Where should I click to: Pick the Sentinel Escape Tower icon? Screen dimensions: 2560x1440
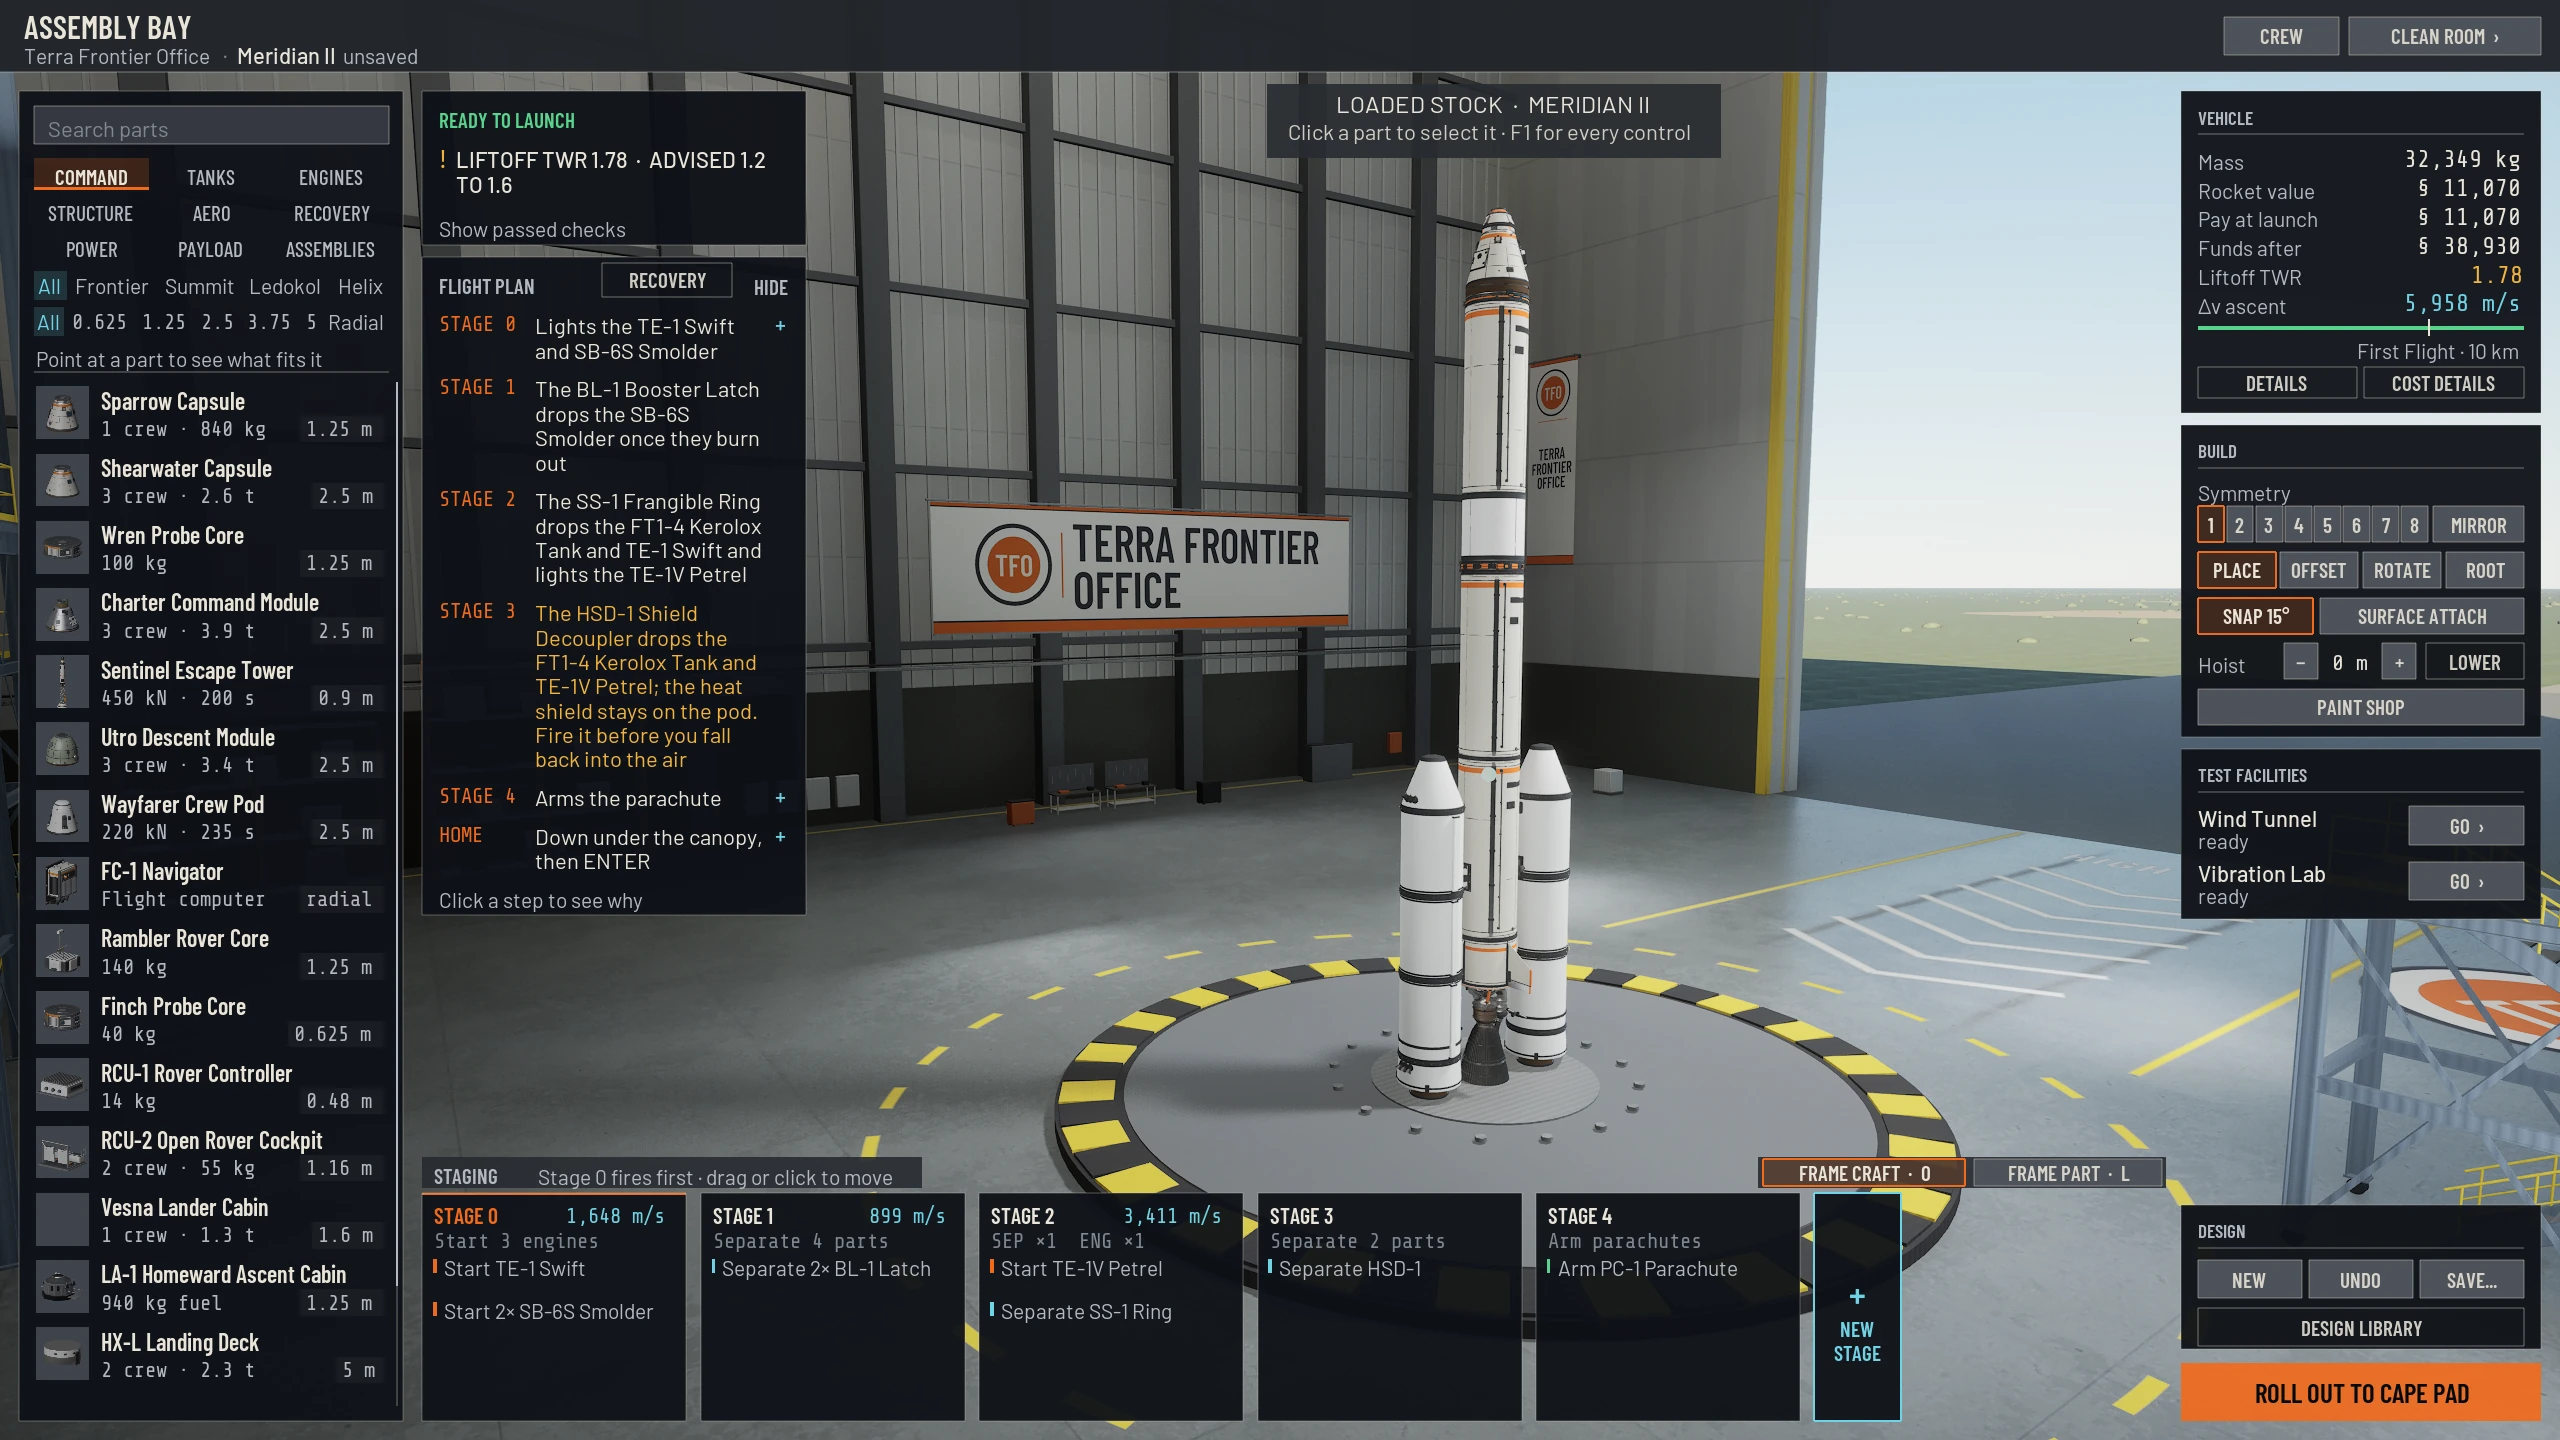[62, 683]
